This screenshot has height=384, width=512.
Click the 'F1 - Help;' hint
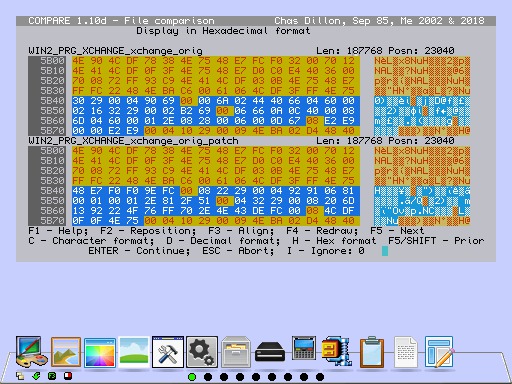(58, 231)
